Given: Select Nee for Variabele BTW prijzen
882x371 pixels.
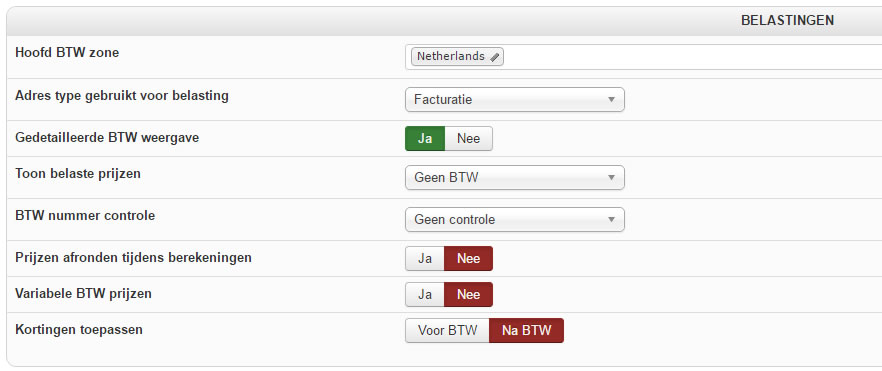Looking at the screenshot, I should pos(469,295).
